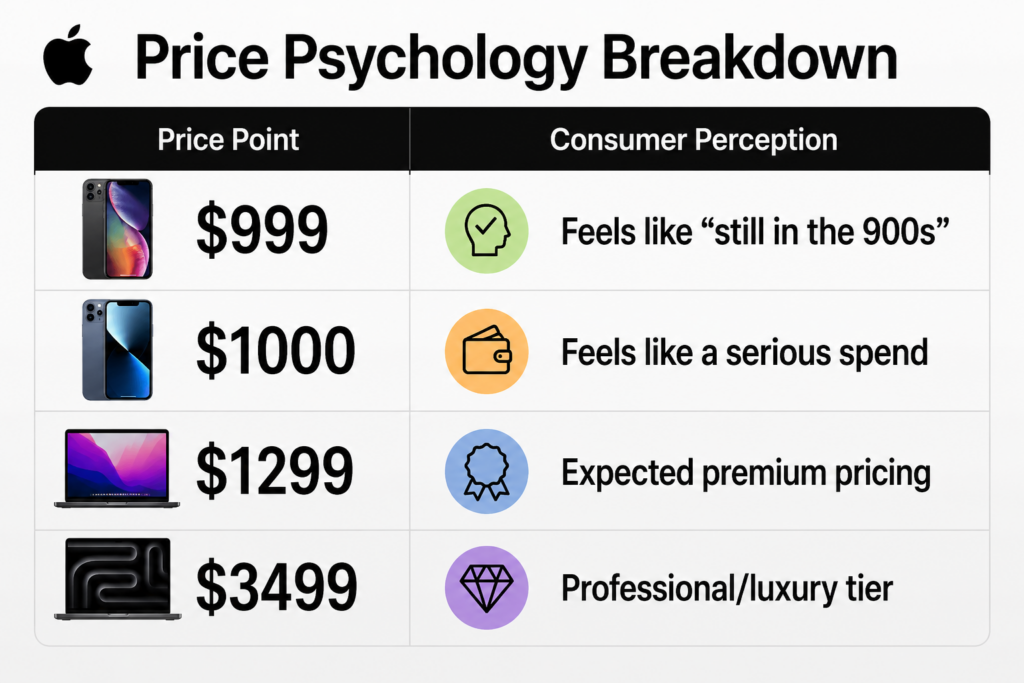This screenshot has width=1024, height=683.
Task: Select the green head-with-checkmark icon
Action: coord(487,230)
